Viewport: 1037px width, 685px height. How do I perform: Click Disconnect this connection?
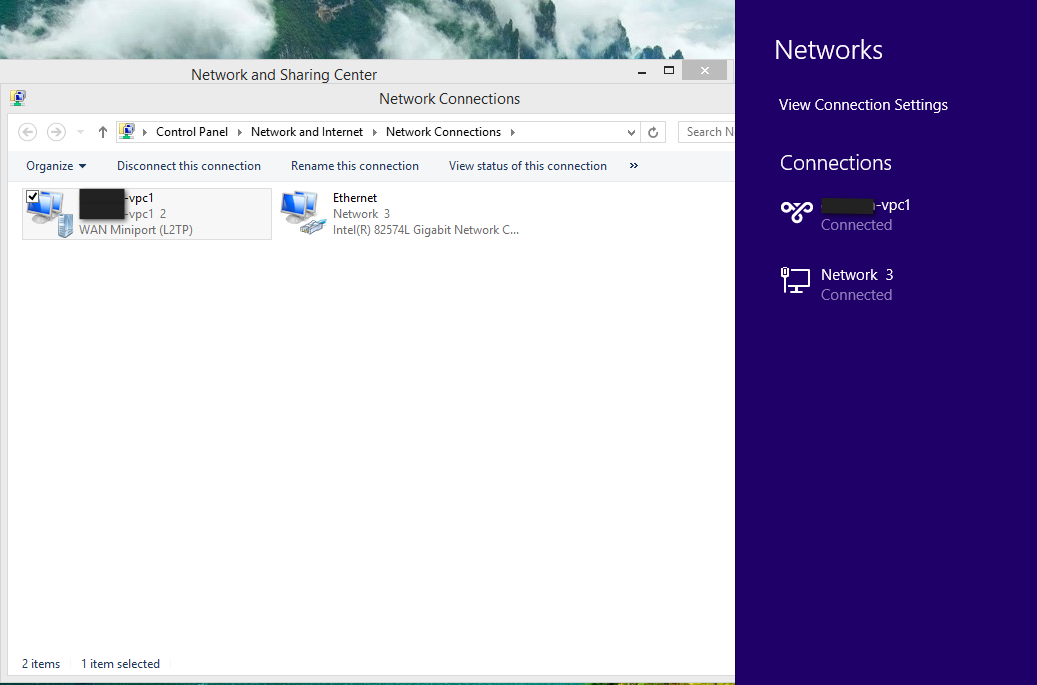coord(188,166)
